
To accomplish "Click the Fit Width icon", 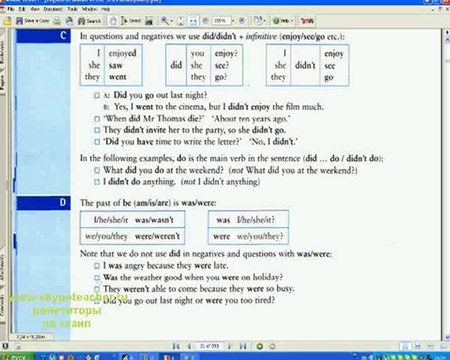I will pyautogui.click(x=193, y=21).
